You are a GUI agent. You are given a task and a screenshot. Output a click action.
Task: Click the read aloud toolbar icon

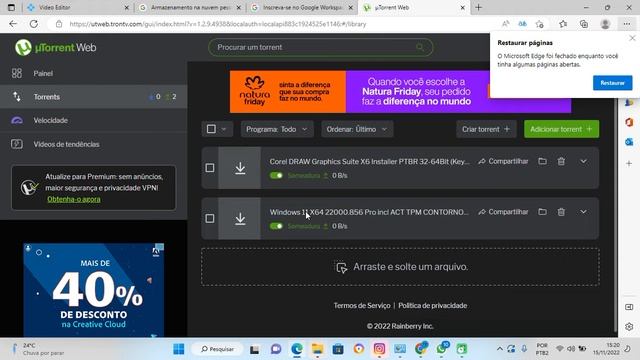tap(505, 24)
